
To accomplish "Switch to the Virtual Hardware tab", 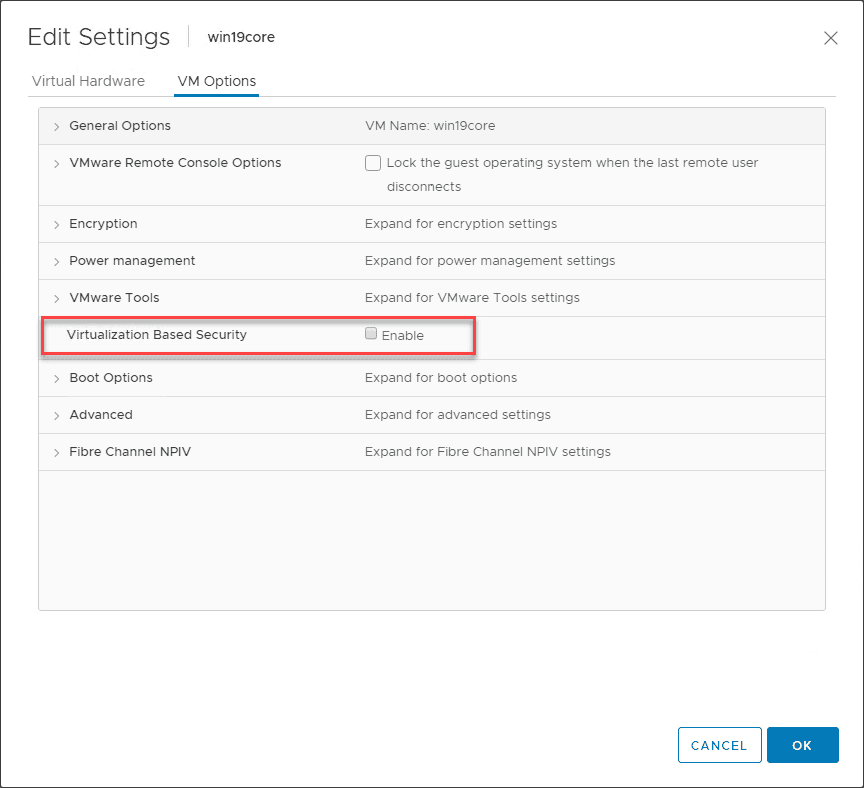I will pos(88,81).
